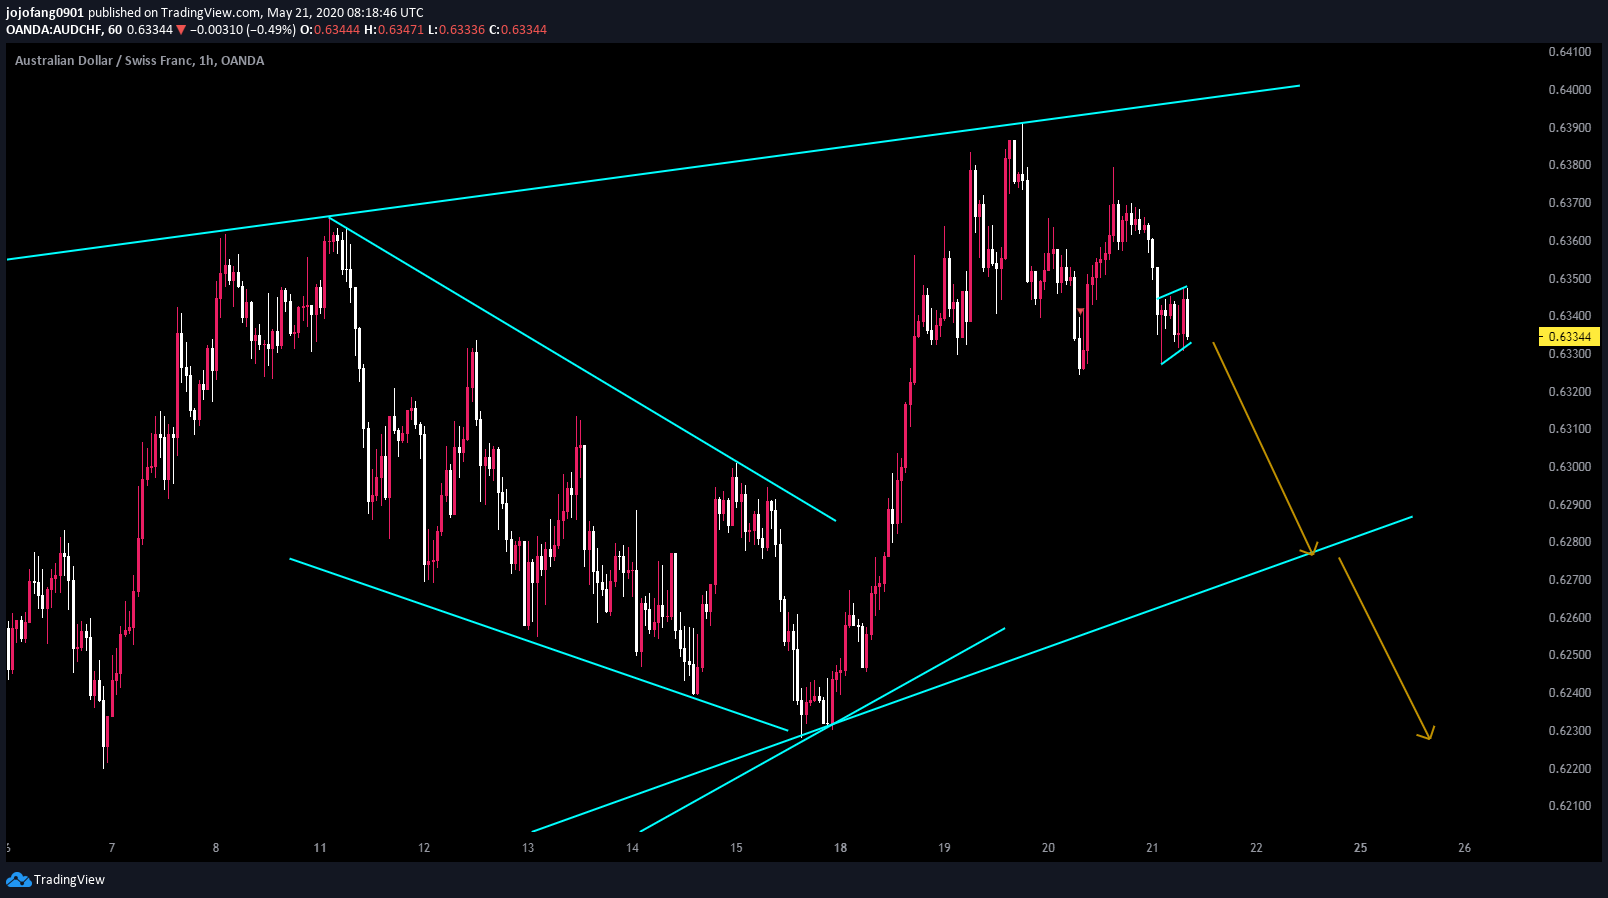Click date label 14 on time axis
This screenshot has height=898, width=1608.
coord(632,848)
